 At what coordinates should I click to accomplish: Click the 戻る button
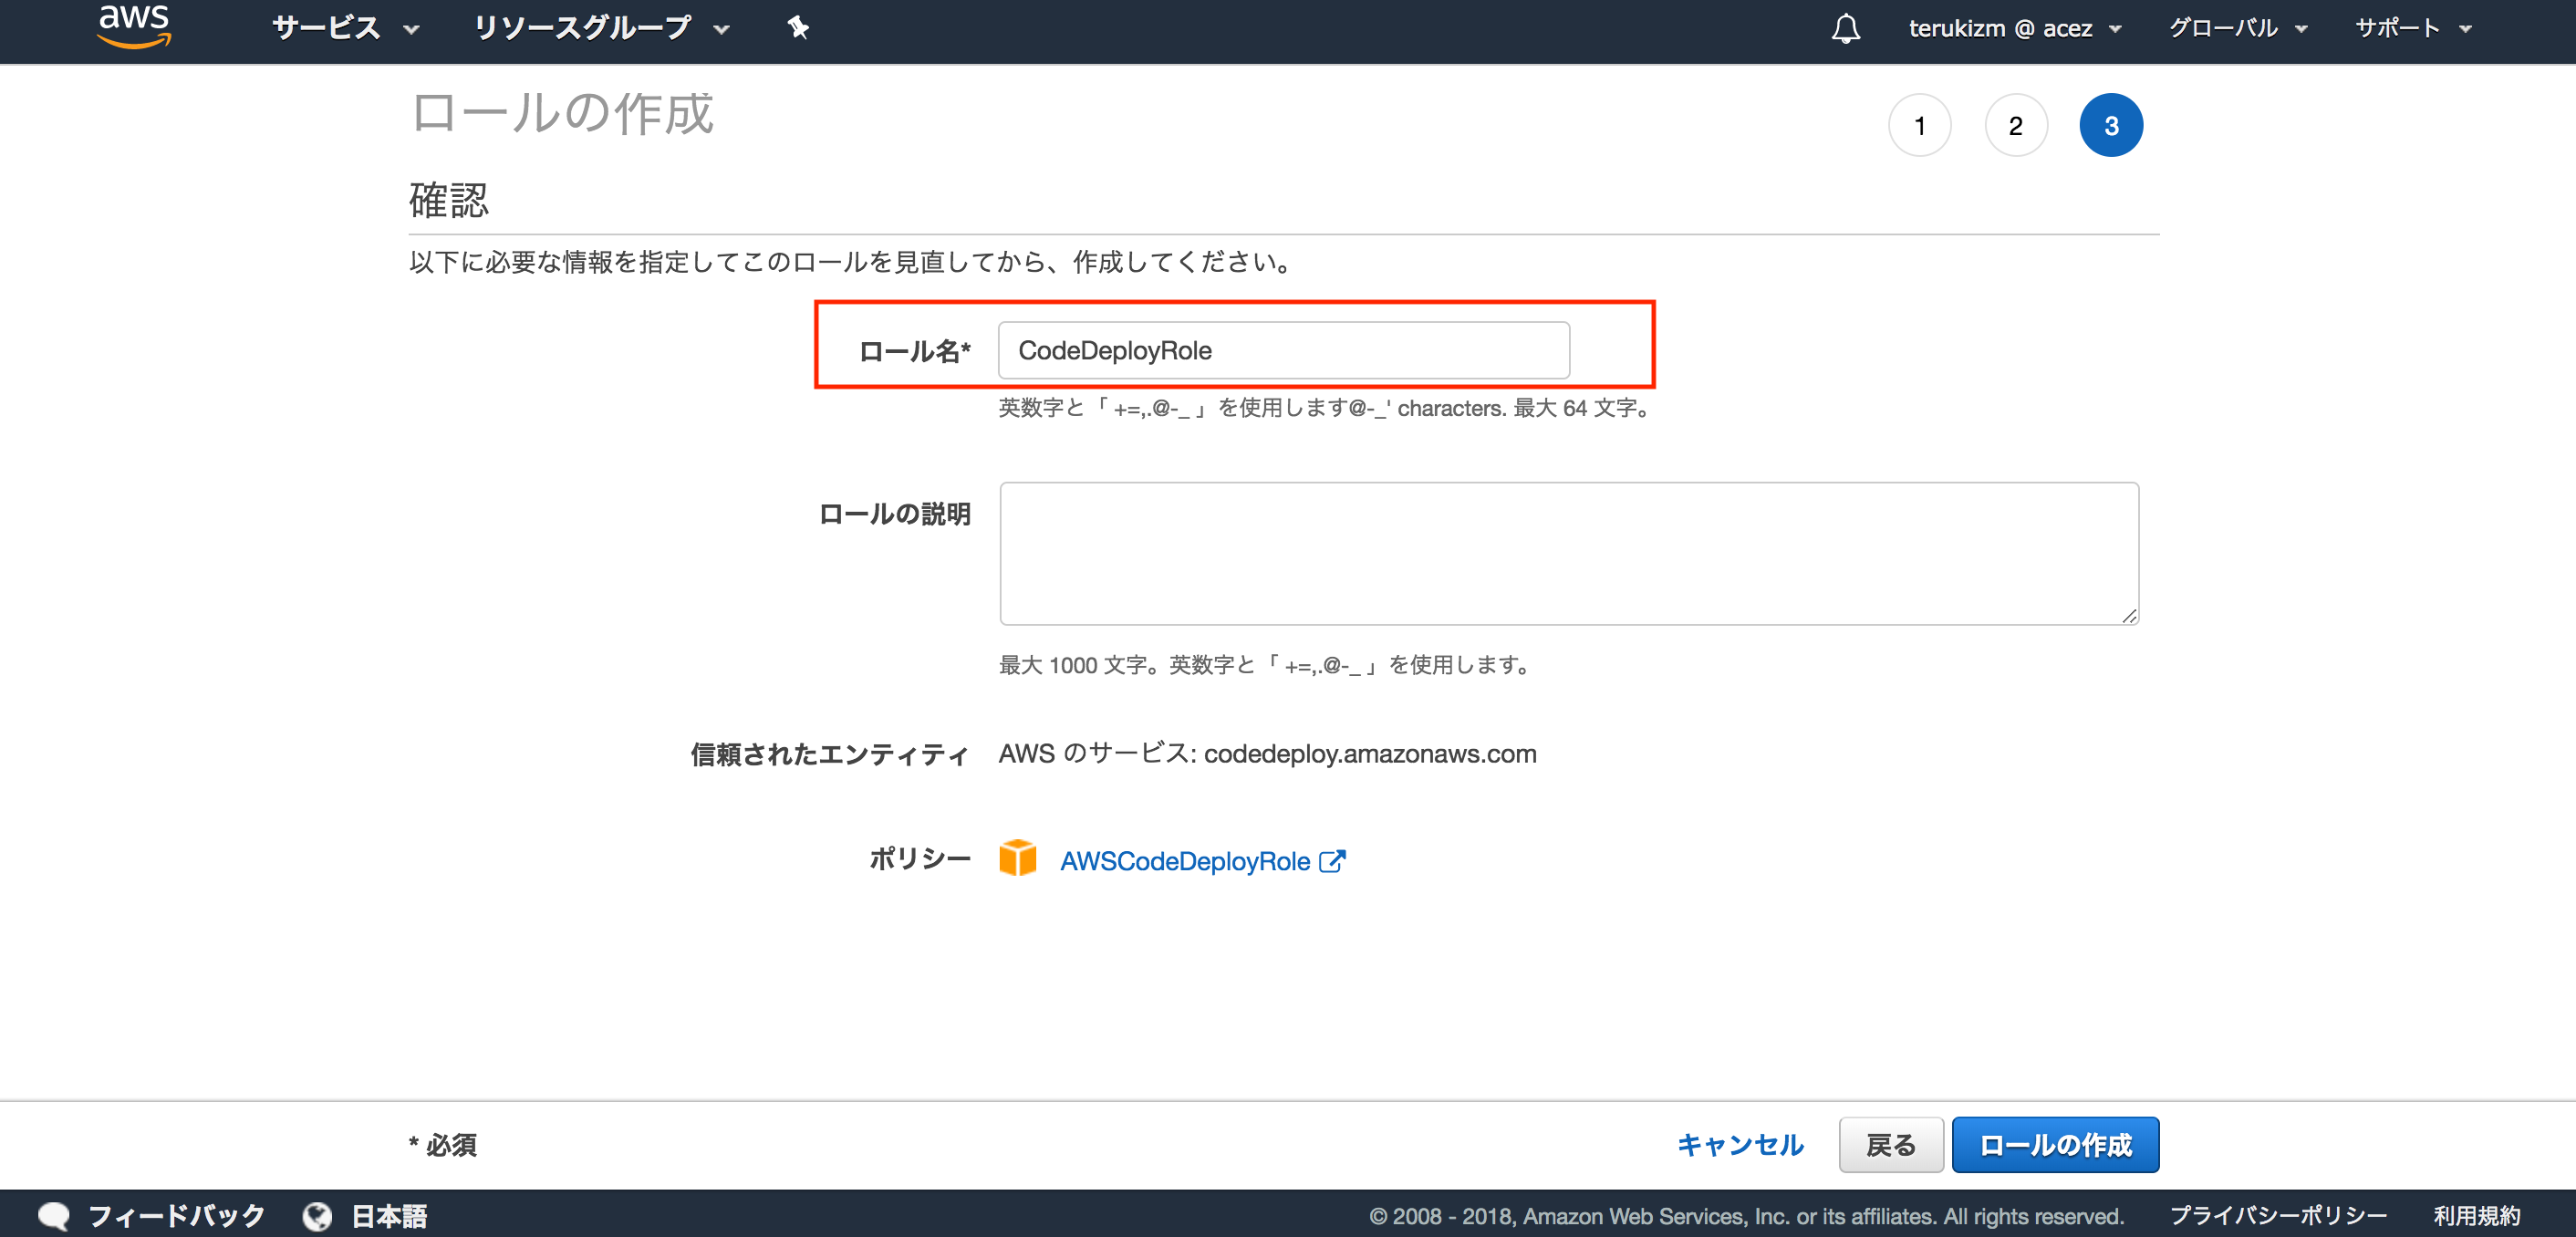[x=1890, y=1144]
